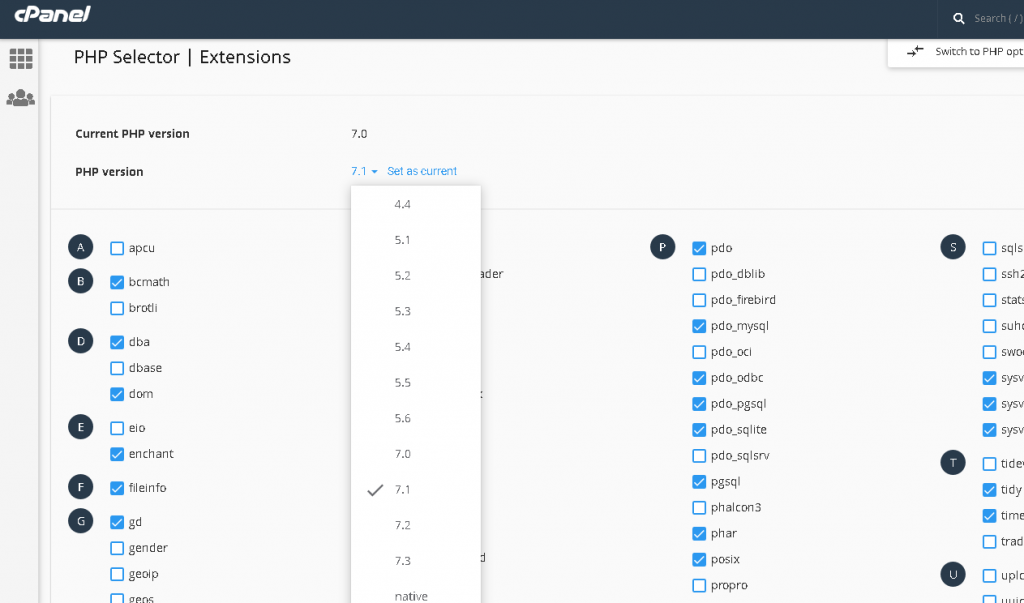Click the letter T section badge
Viewport: 1024px width, 603px height.
click(x=953, y=462)
